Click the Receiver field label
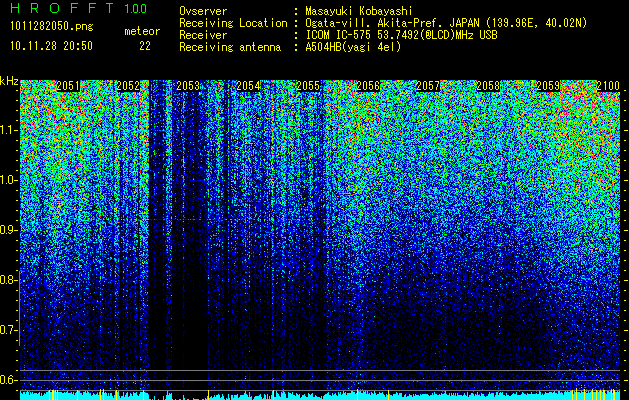The image size is (629, 400). point(203,35)
